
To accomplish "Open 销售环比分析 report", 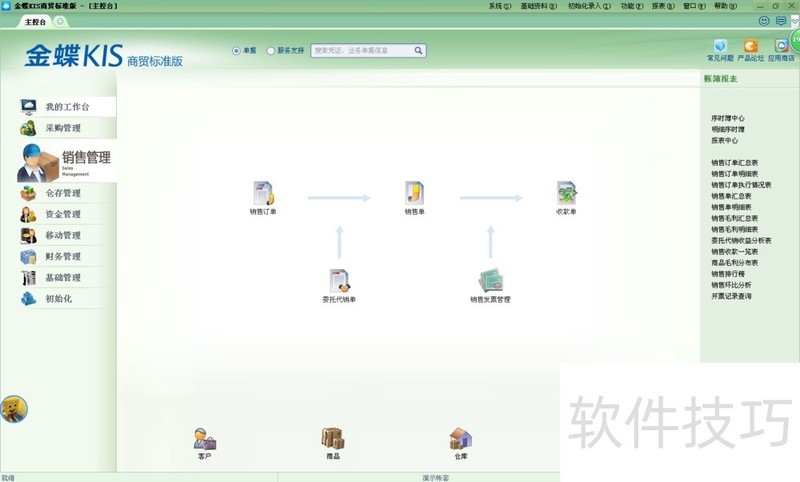I will tap(731, 285).
